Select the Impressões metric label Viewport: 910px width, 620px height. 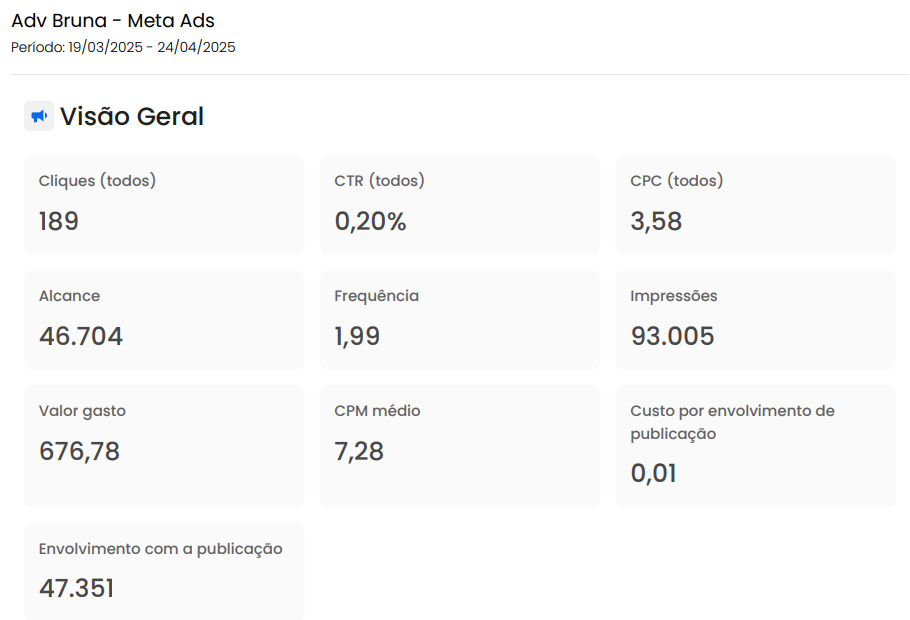[673, 296]
